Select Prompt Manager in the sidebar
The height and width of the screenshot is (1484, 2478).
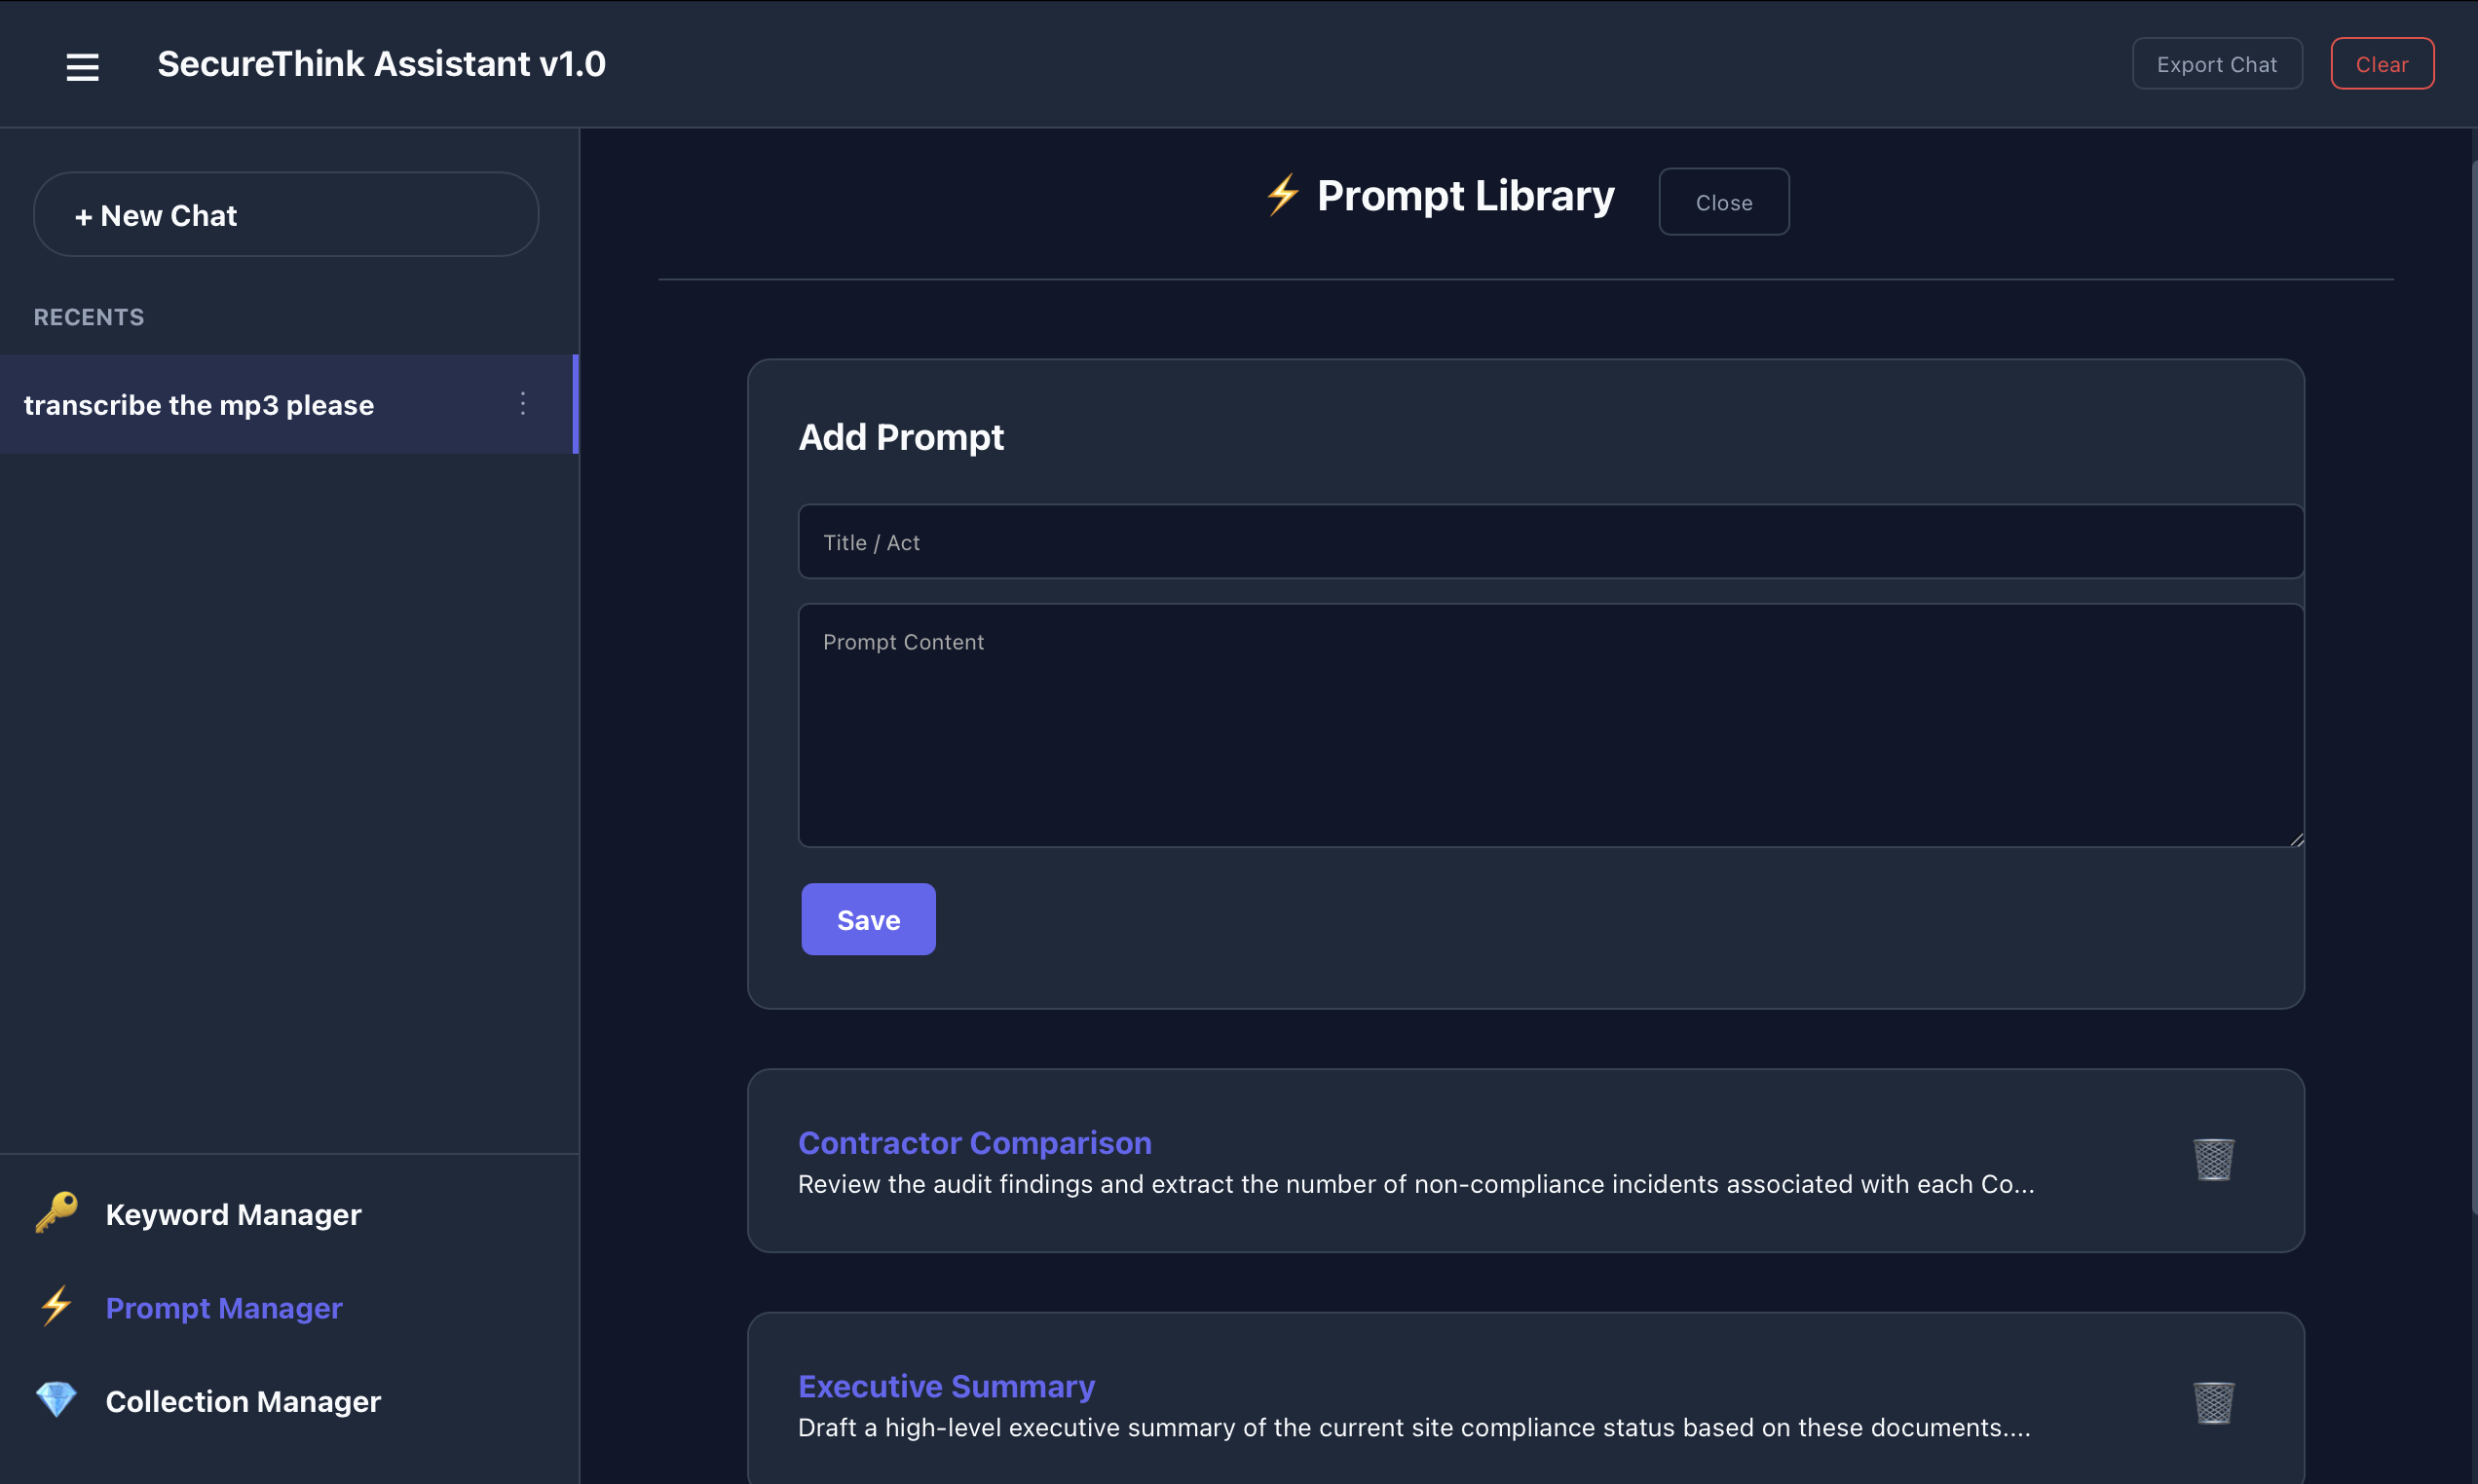(x=224, y=1308)
